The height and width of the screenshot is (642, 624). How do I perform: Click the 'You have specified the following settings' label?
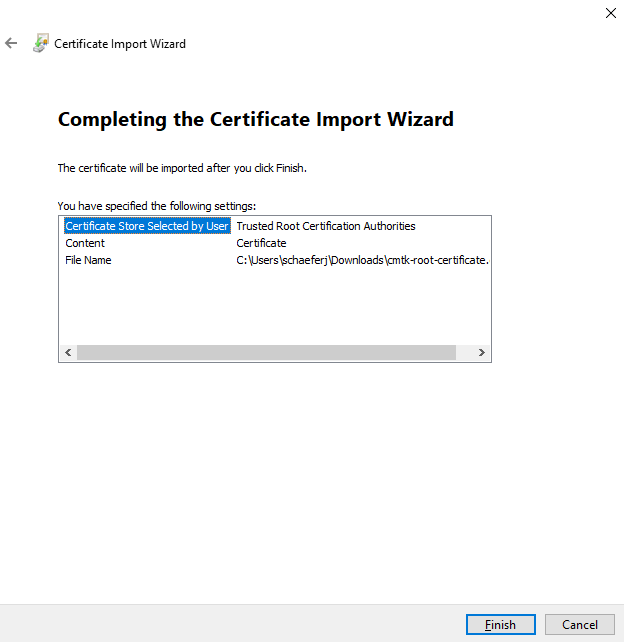pos(157,205)
